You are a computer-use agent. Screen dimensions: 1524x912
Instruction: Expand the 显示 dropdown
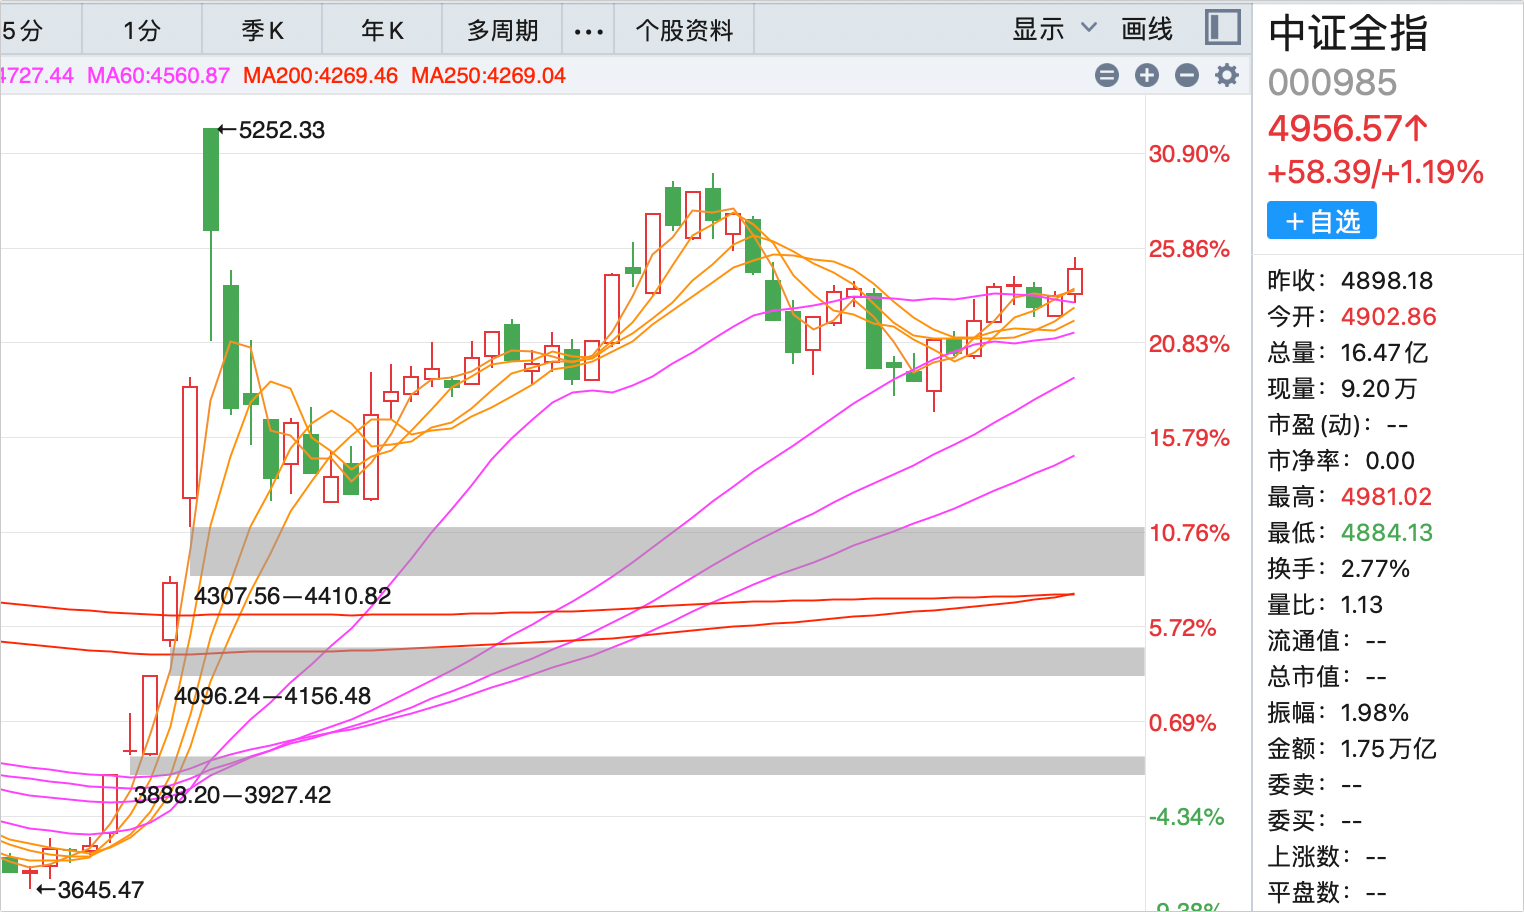coord(1055,29)
